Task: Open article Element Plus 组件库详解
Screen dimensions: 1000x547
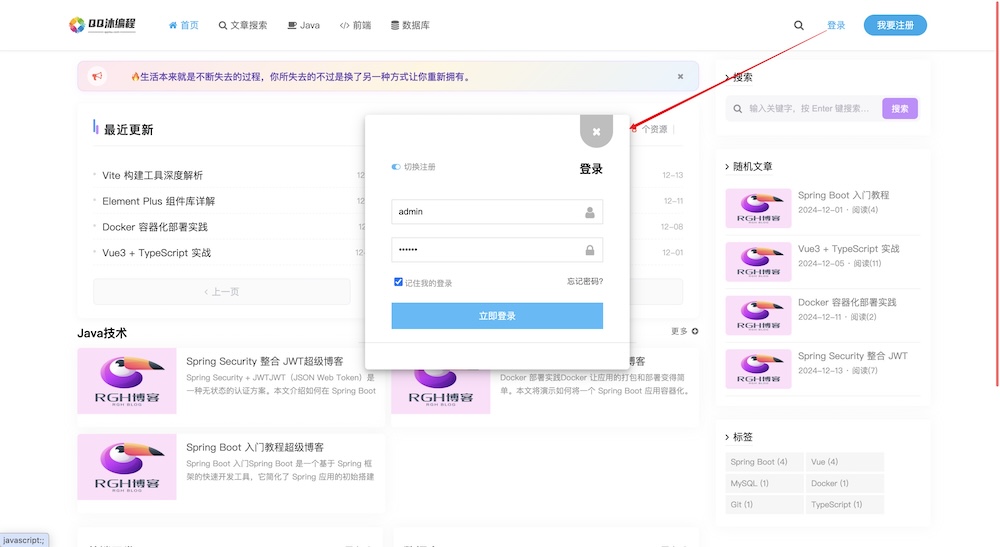Action: click(159, 201)
